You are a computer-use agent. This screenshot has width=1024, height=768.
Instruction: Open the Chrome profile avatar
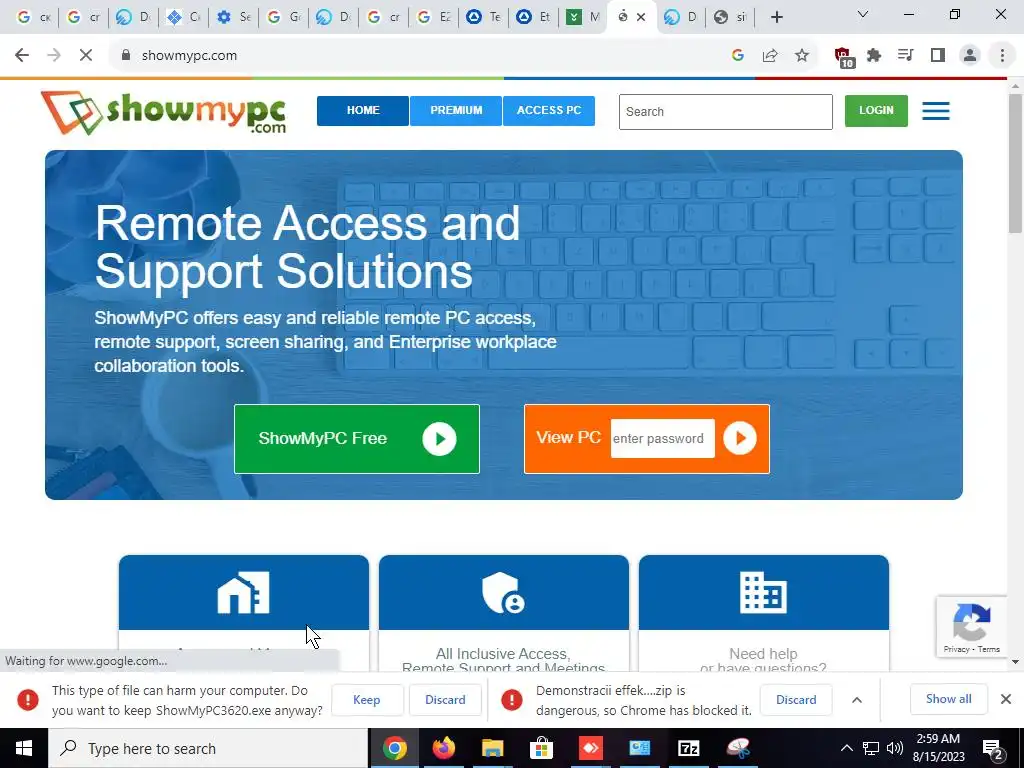tap(970, 56)
